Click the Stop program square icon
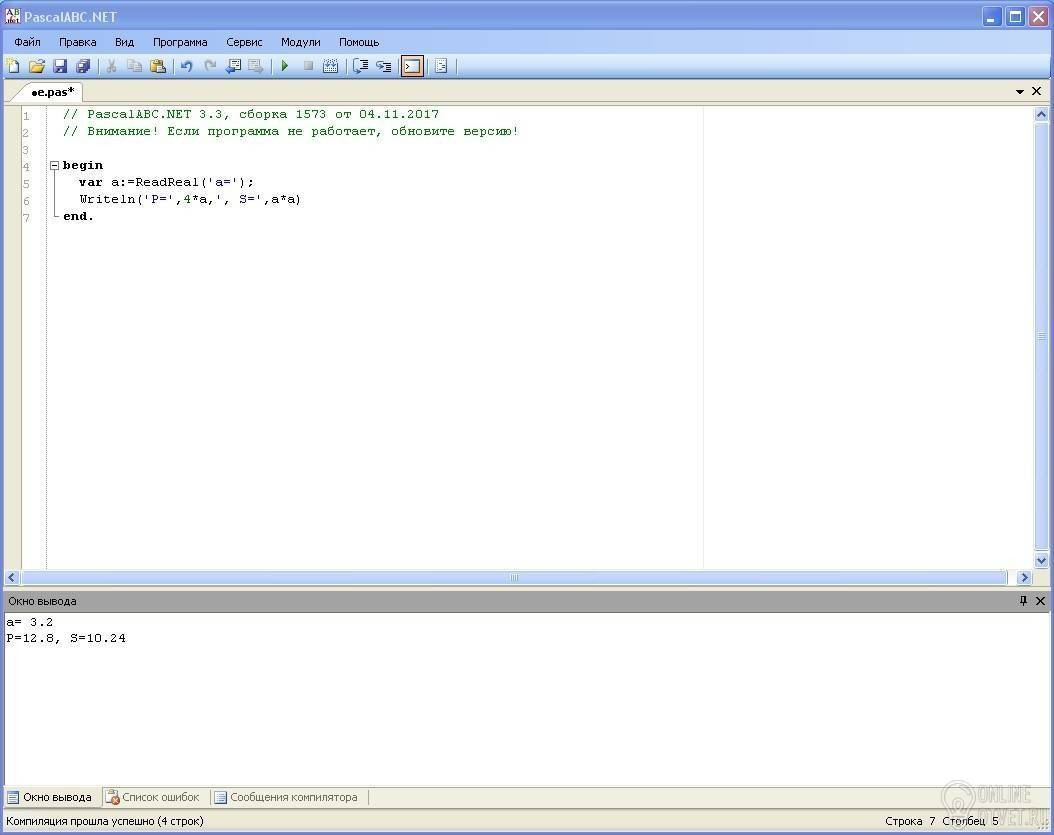Screen dimensions: 1054x835 (308, 66)
